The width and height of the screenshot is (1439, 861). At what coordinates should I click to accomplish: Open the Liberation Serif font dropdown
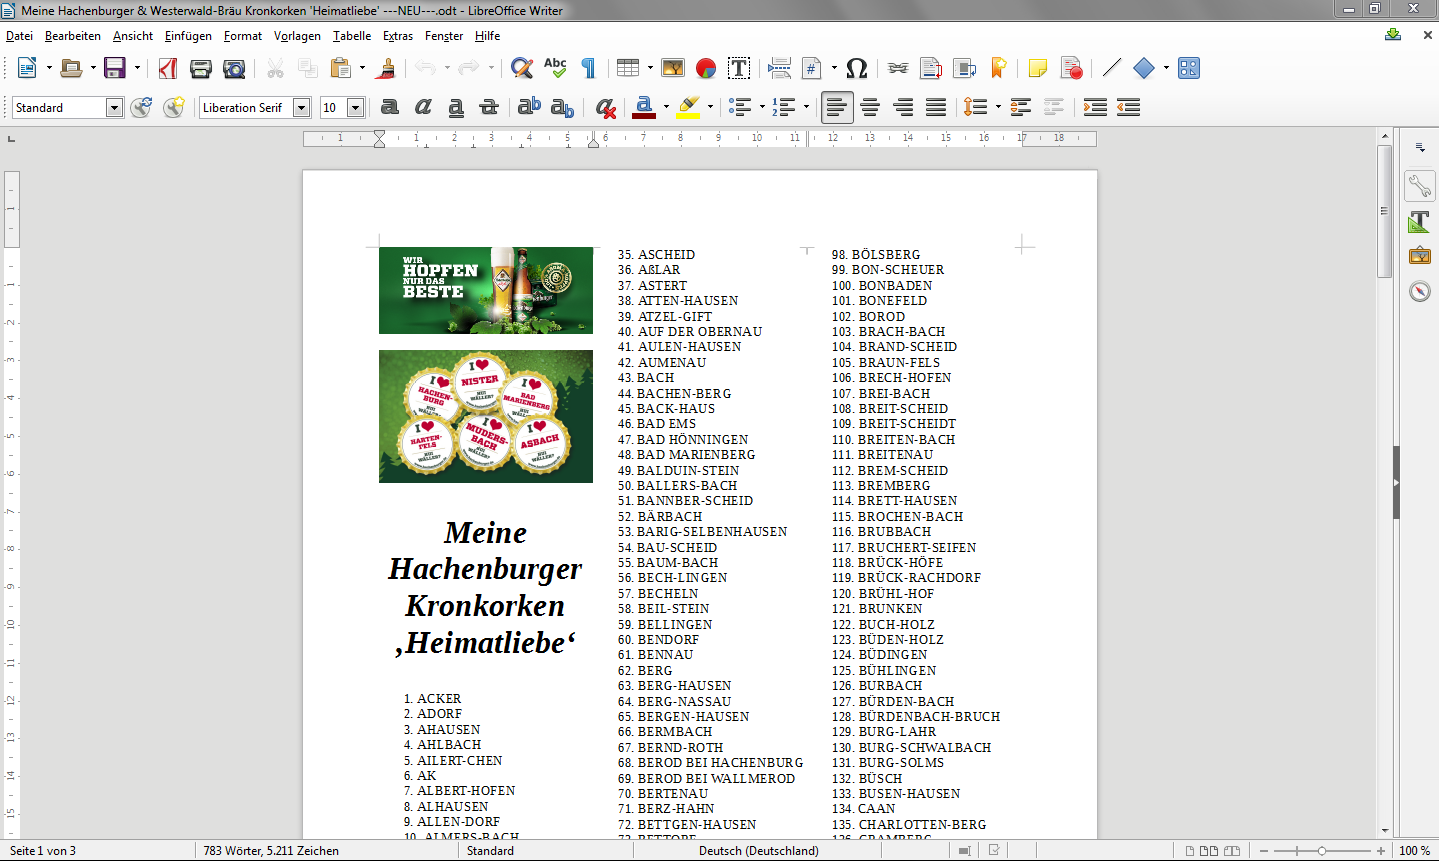click(x=302, y=107)
